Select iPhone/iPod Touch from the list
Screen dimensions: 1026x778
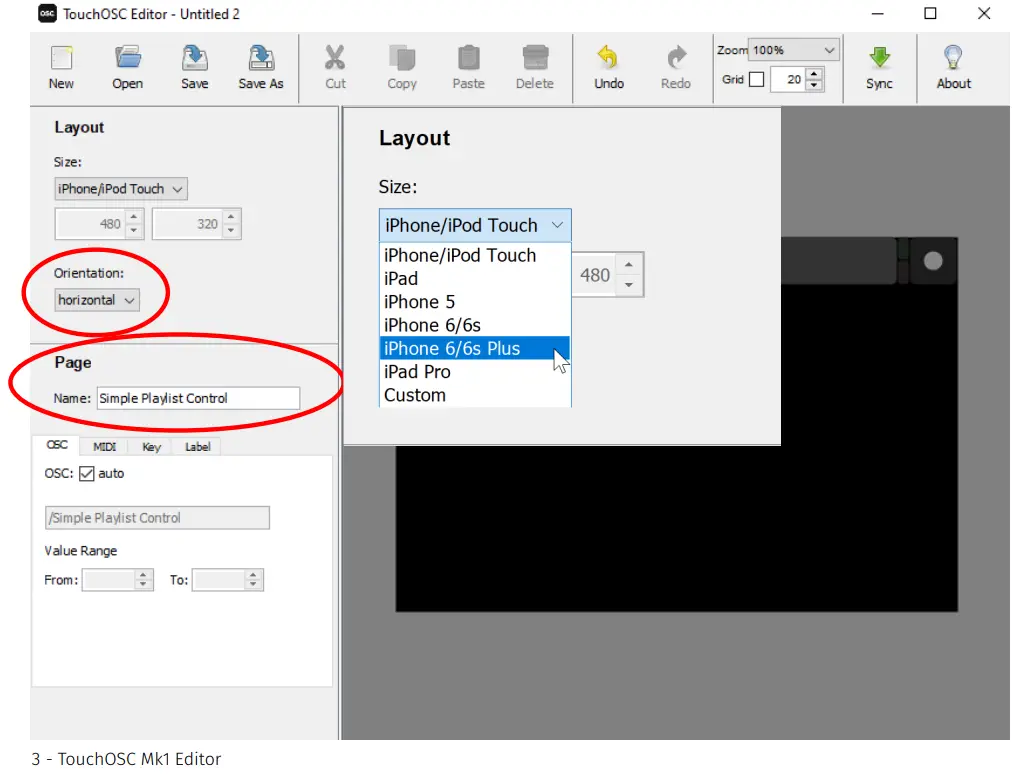click(475, 255)
